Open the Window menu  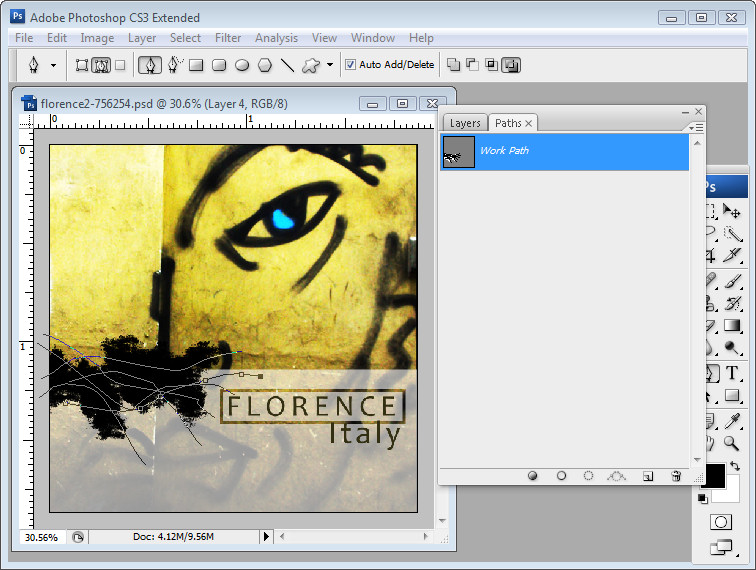point(373,38)
